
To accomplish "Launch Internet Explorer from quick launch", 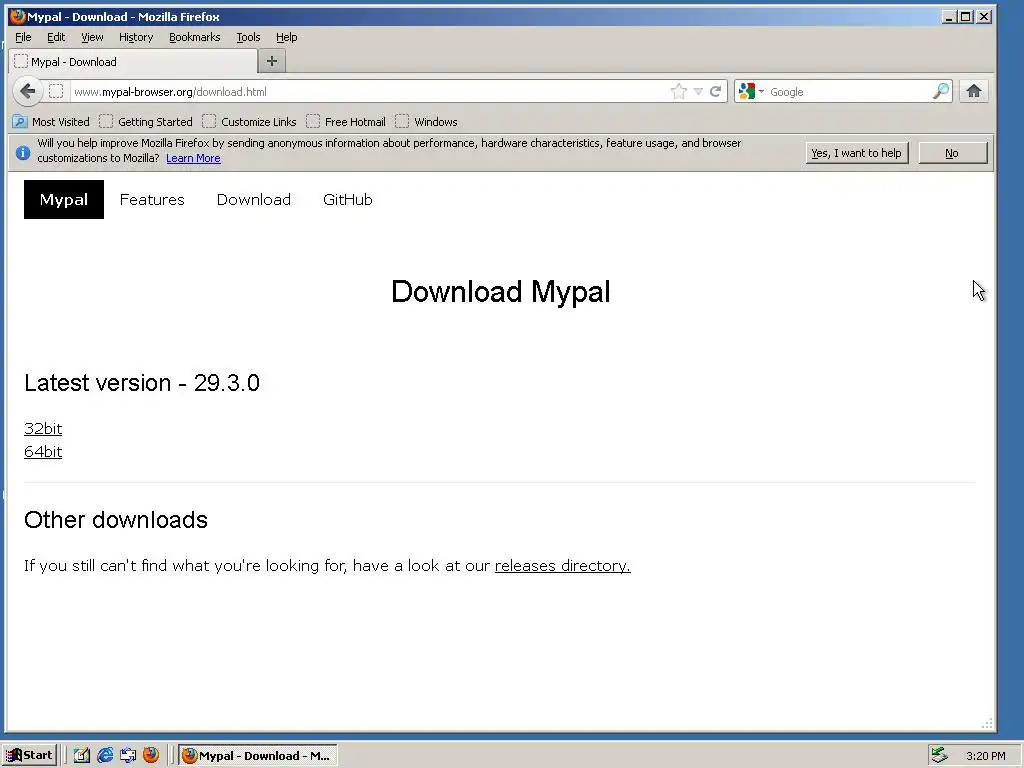I will coord(104,755).
